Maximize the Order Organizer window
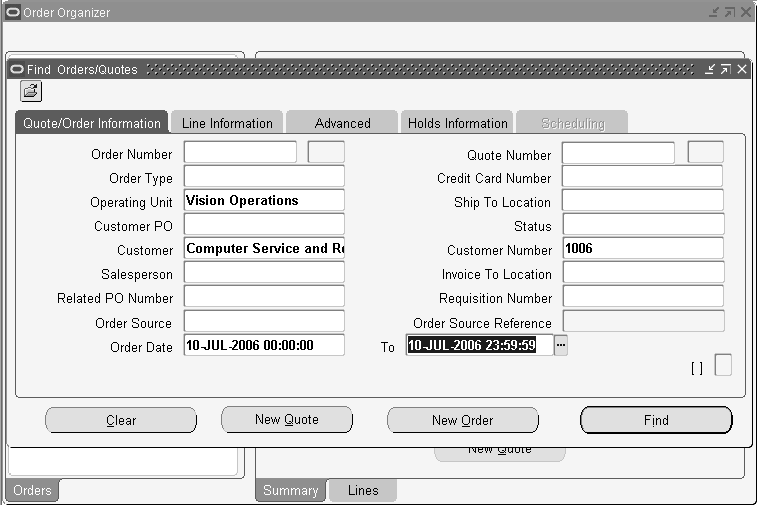The height and width of the screenshot is (505, 757). [x=730, y=12]
